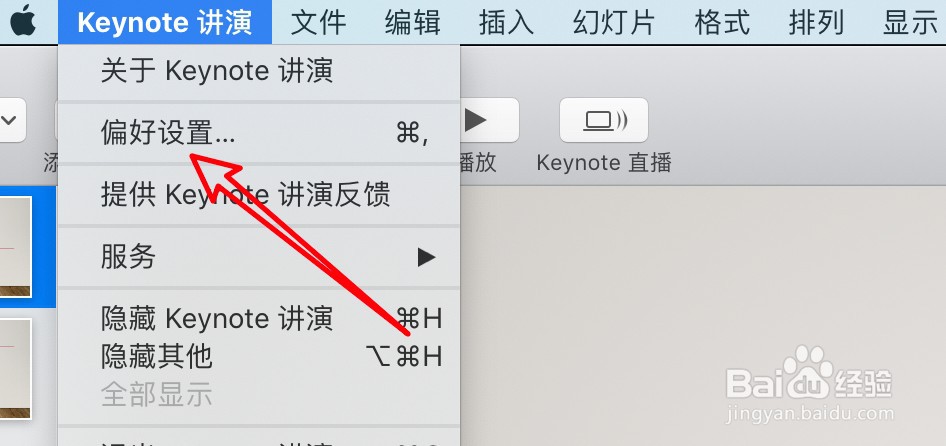Expand the Services submenu arrow

click(x=427, y=257)
